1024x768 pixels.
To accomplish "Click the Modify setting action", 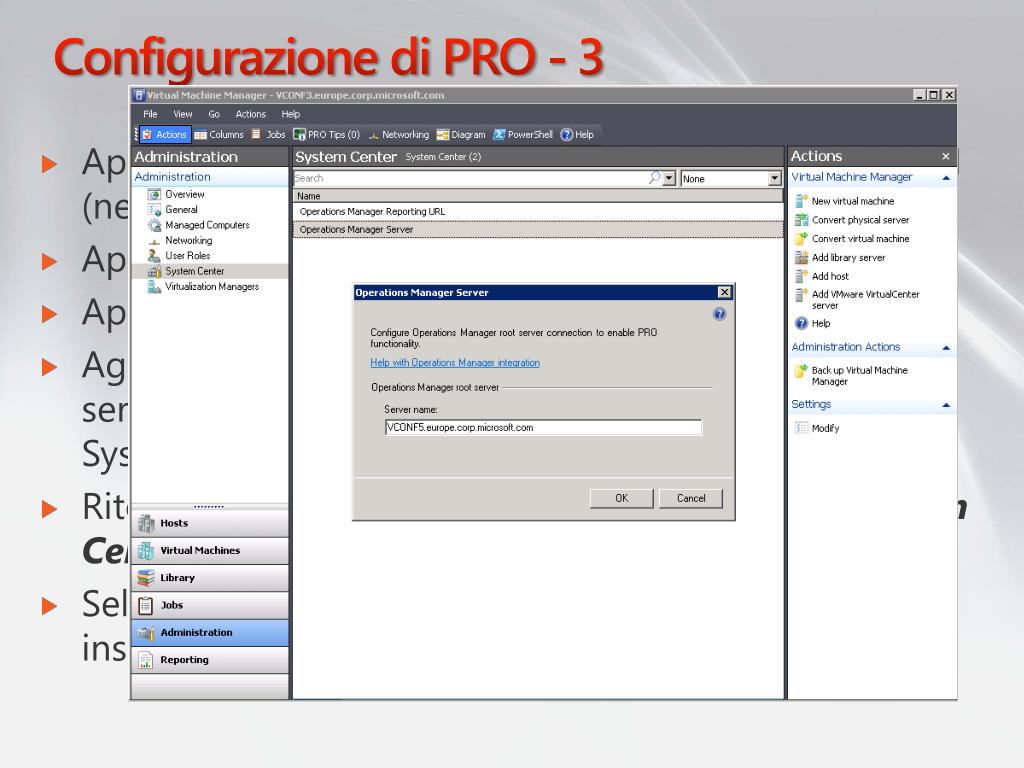I will click(x=818, y=428).
